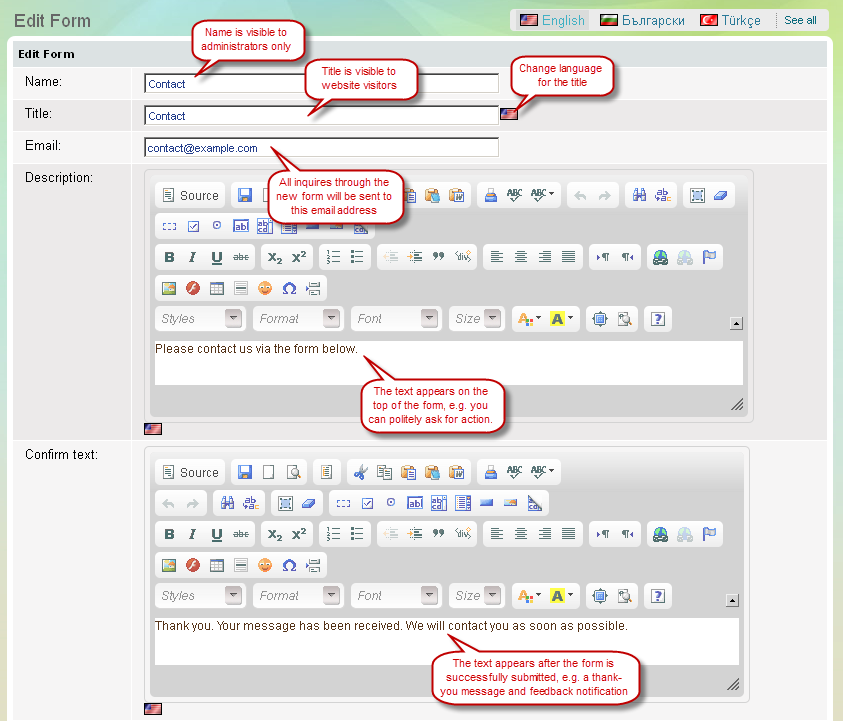Click the Smiley icon in the Confirm text editor
843x722 pixels.
265,565
